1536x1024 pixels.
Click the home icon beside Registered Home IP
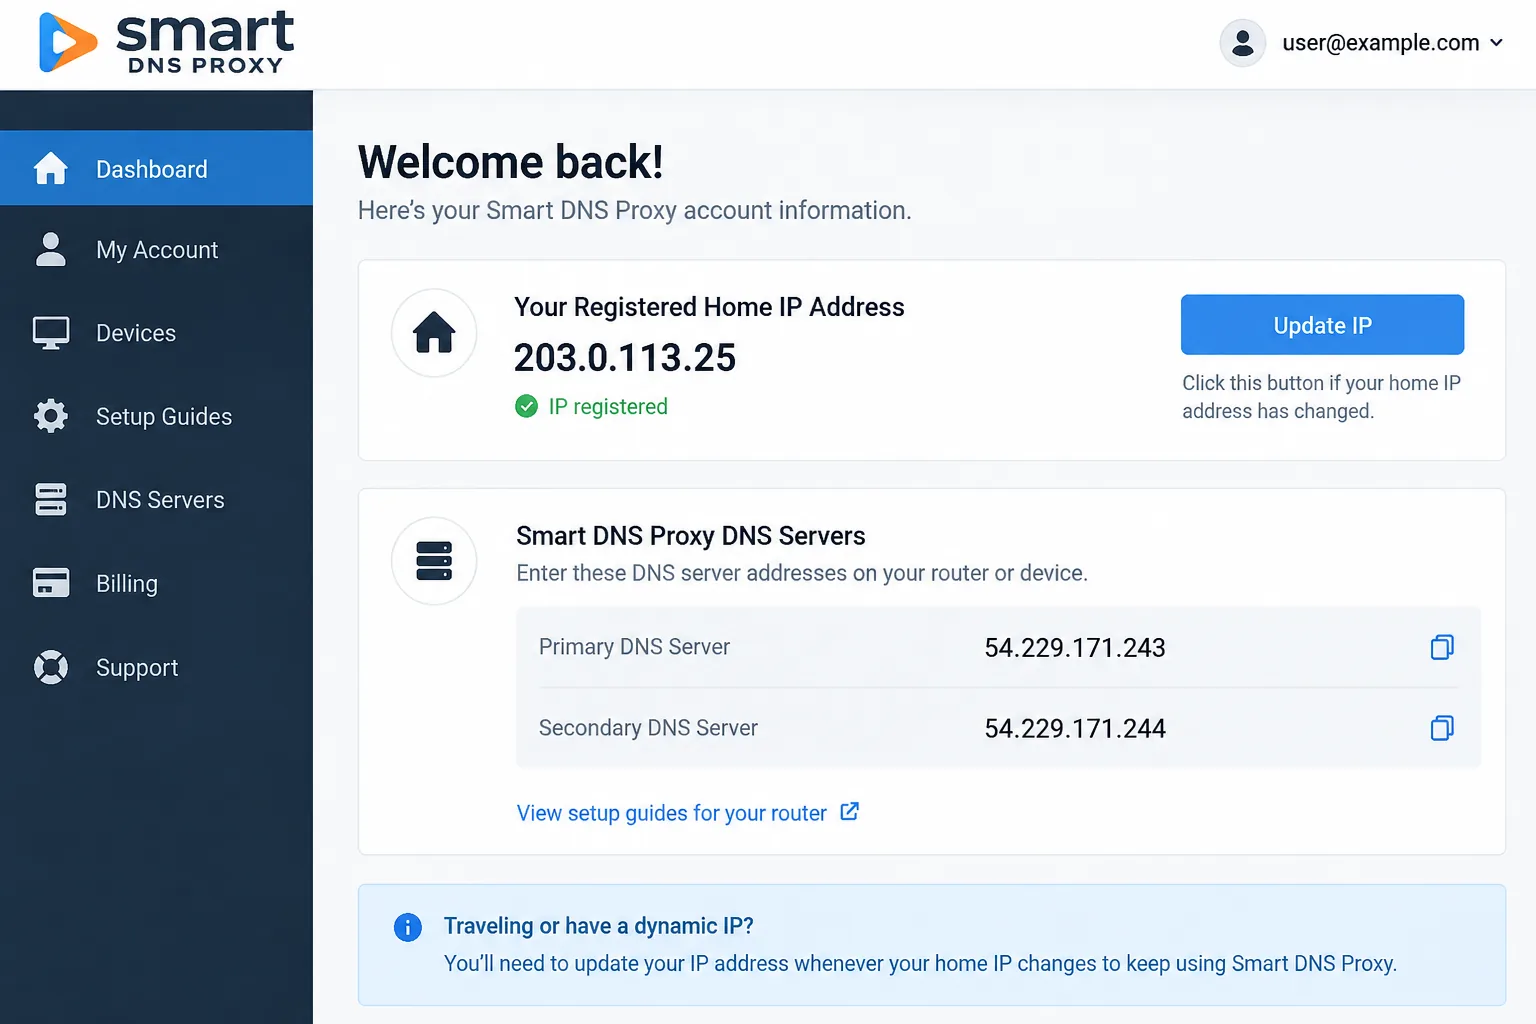[x=434, y=333]
